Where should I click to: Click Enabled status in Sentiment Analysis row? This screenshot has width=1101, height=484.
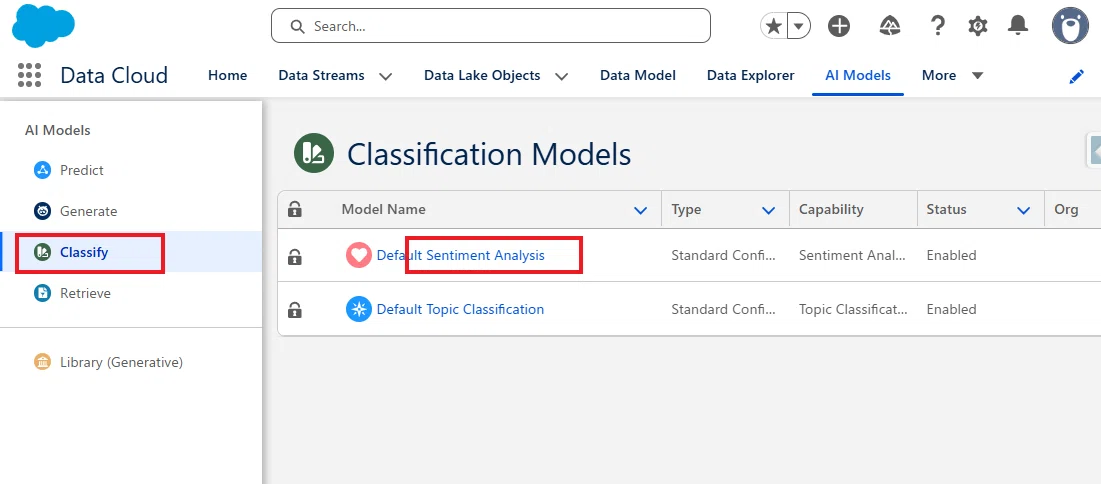951,255
